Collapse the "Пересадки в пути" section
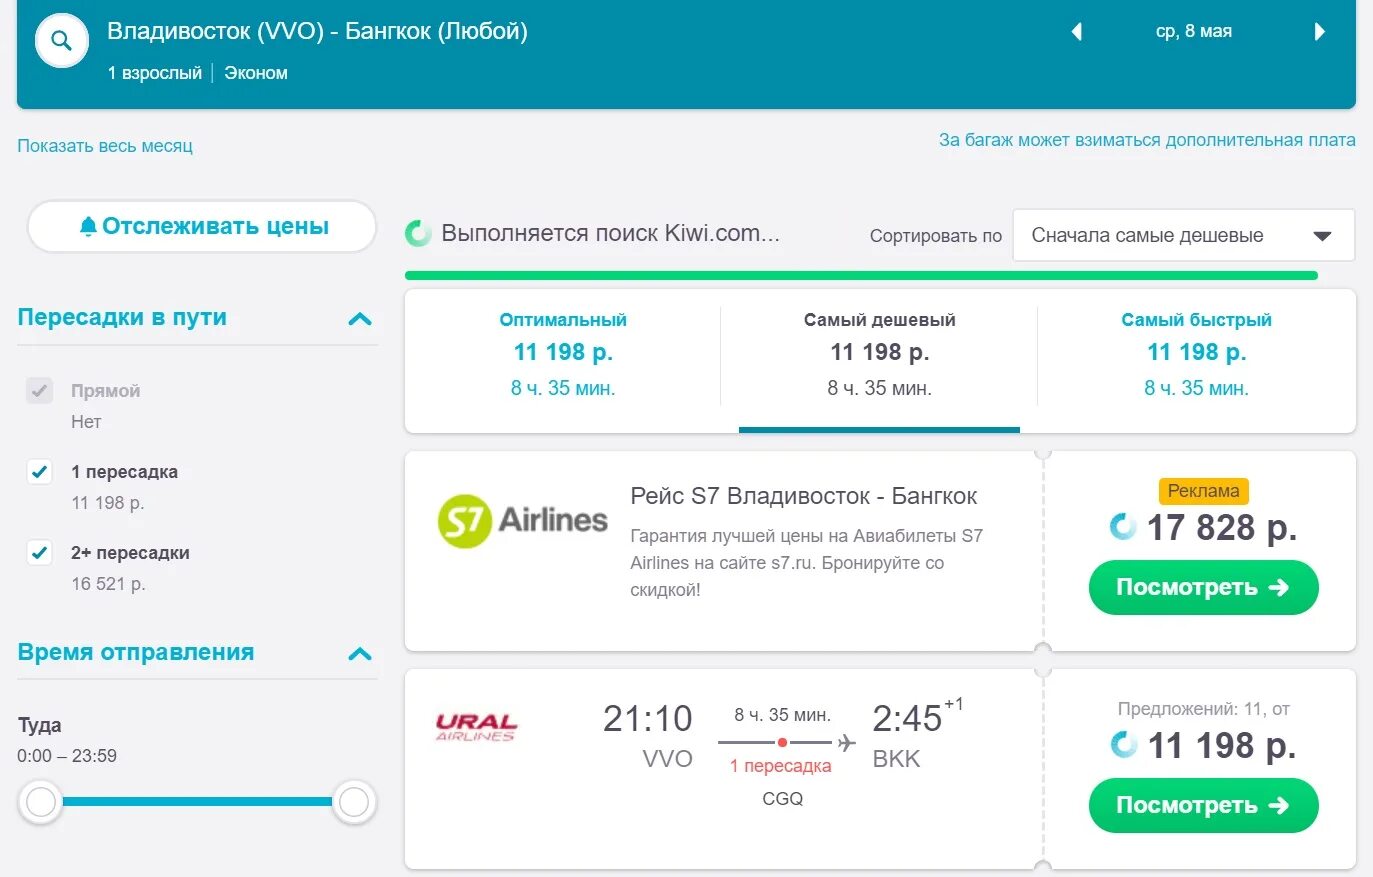Viewport: 1373px width, 877px height. (x=360, y=319)
